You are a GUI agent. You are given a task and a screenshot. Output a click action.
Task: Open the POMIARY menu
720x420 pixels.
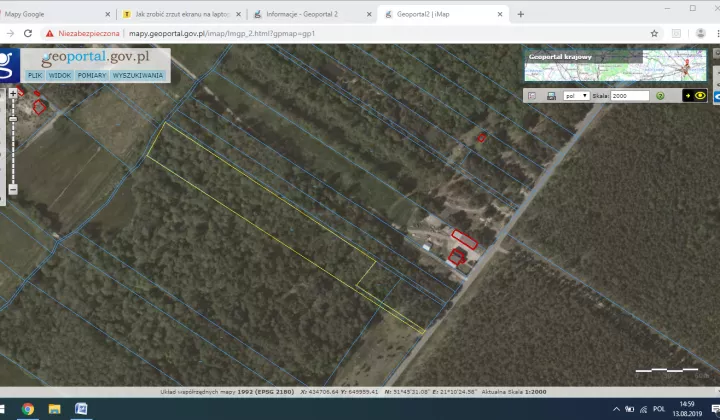92,76
